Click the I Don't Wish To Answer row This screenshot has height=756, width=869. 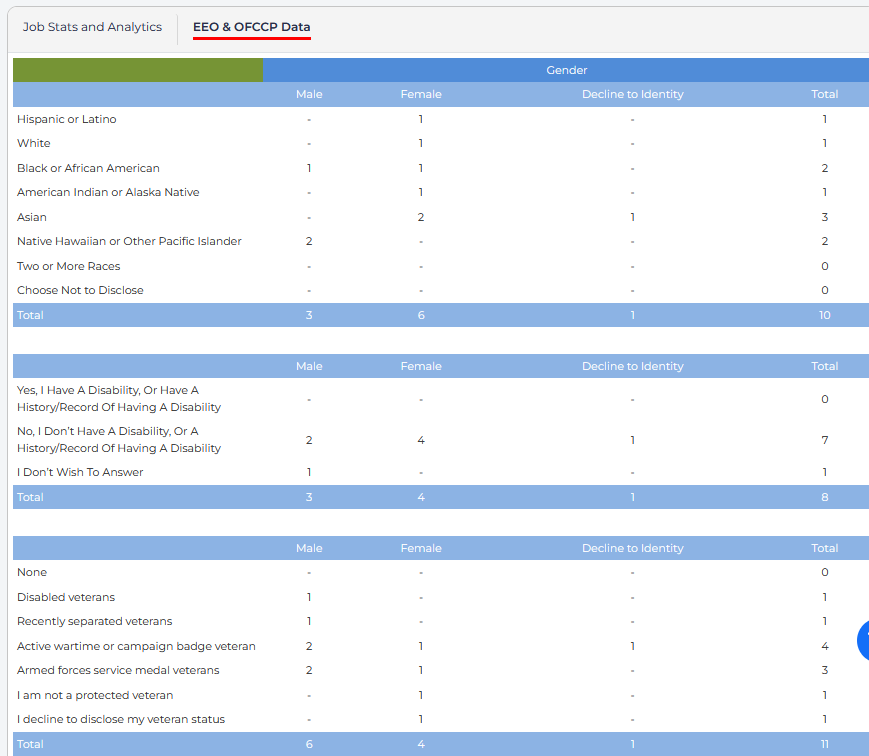80,472
